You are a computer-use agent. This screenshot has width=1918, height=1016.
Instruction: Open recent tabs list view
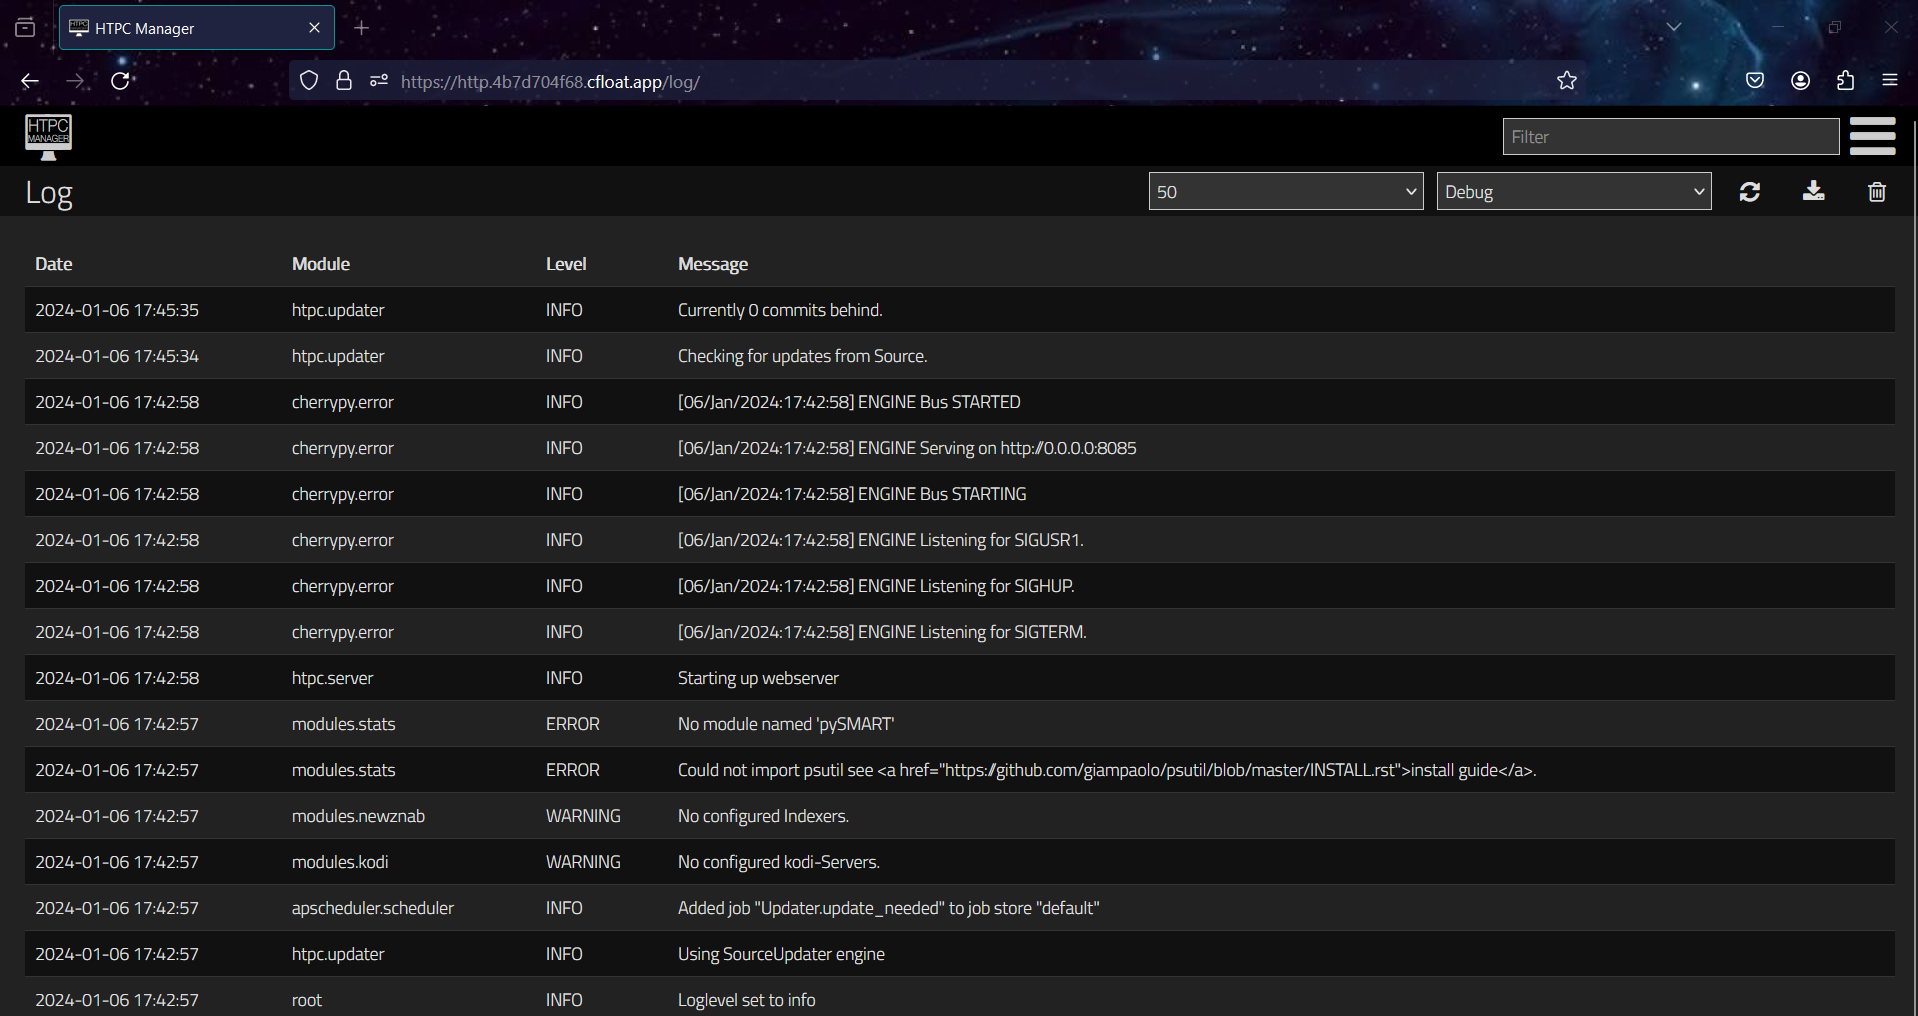click(x=25, y=28)
